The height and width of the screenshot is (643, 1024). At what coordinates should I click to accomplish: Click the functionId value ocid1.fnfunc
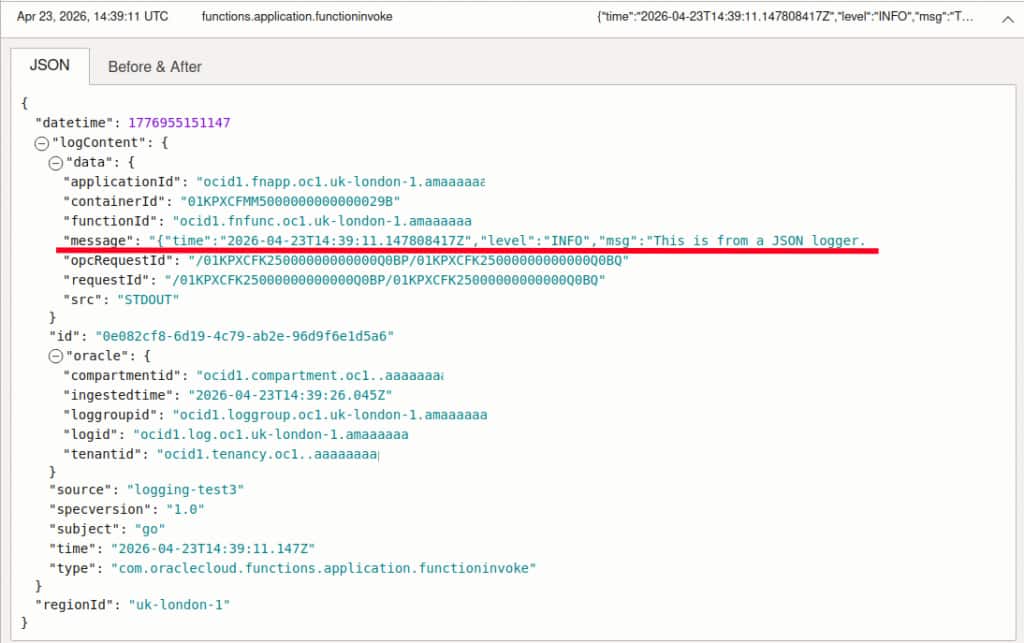(x=322, y=221)
